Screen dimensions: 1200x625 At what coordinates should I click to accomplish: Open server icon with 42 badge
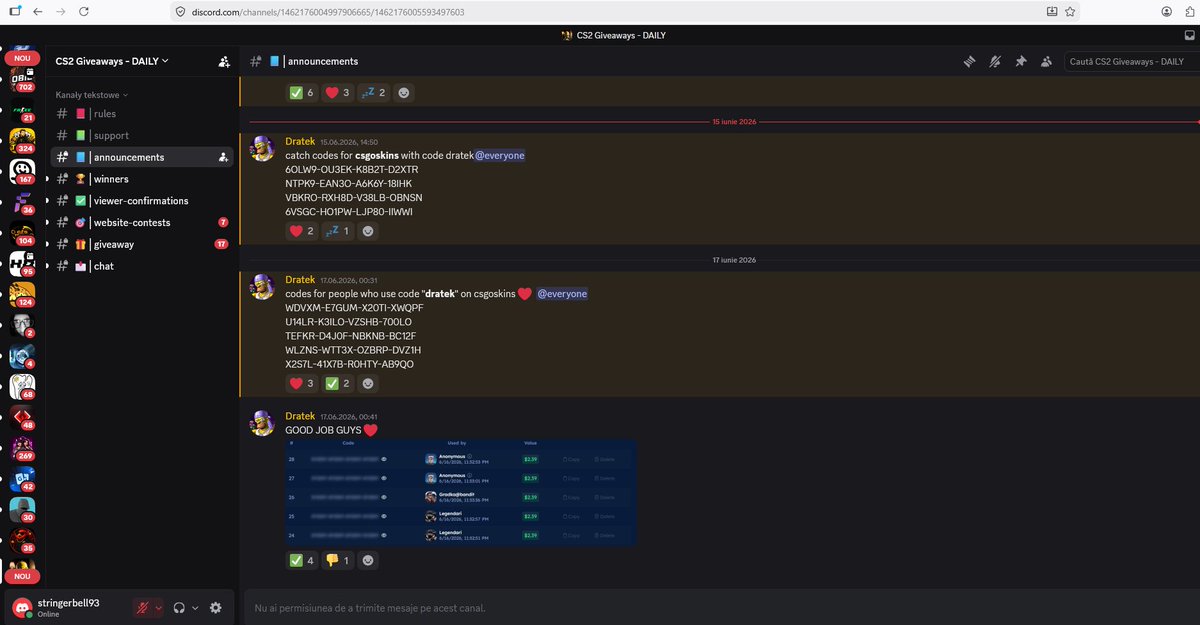coord(22,480)
